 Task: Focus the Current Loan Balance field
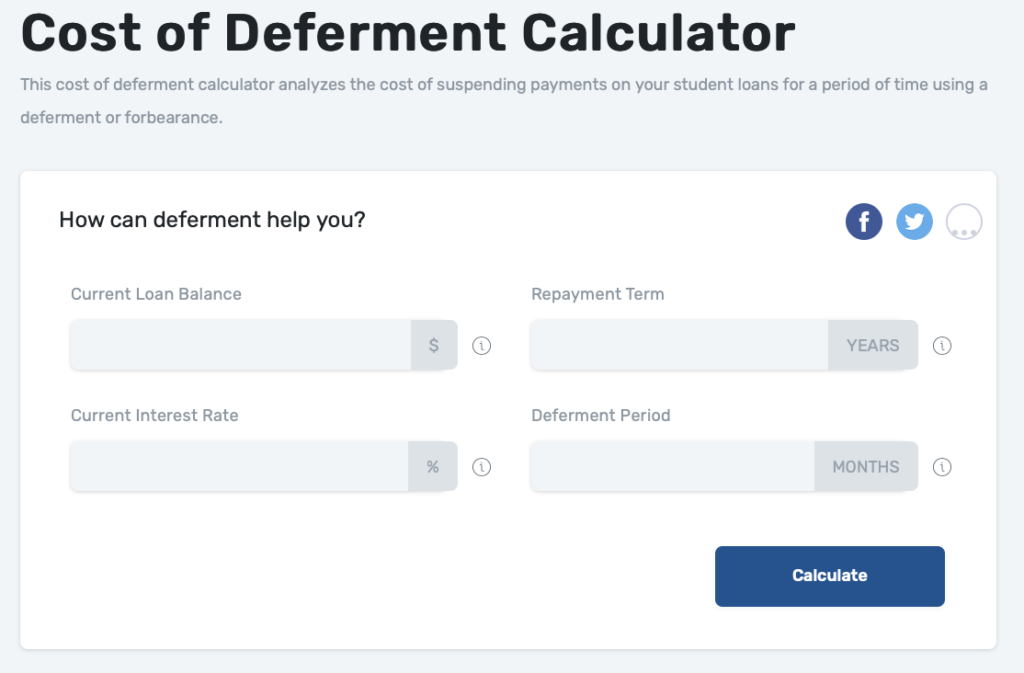click(x=241, y=345)
